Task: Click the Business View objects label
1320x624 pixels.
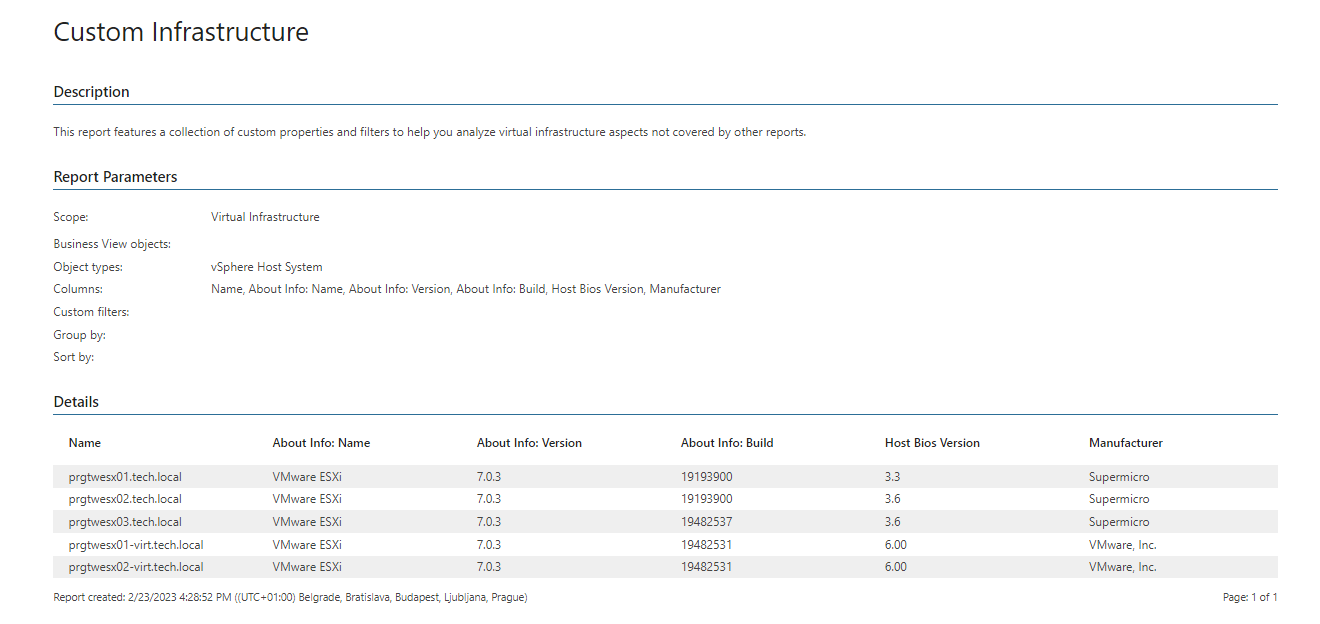Action: [112, 244]
